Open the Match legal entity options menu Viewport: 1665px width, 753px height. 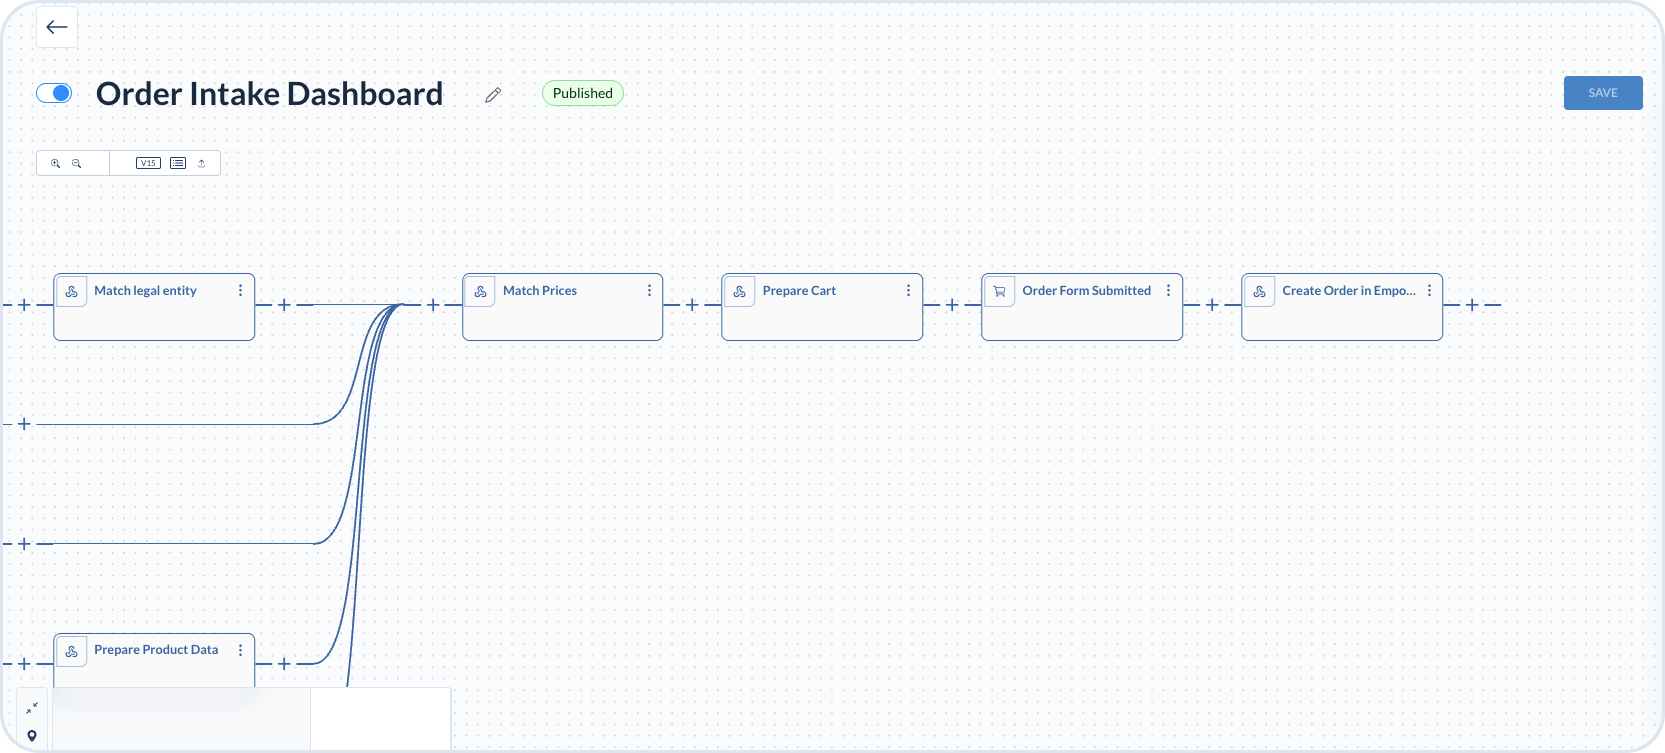(240, 291)
